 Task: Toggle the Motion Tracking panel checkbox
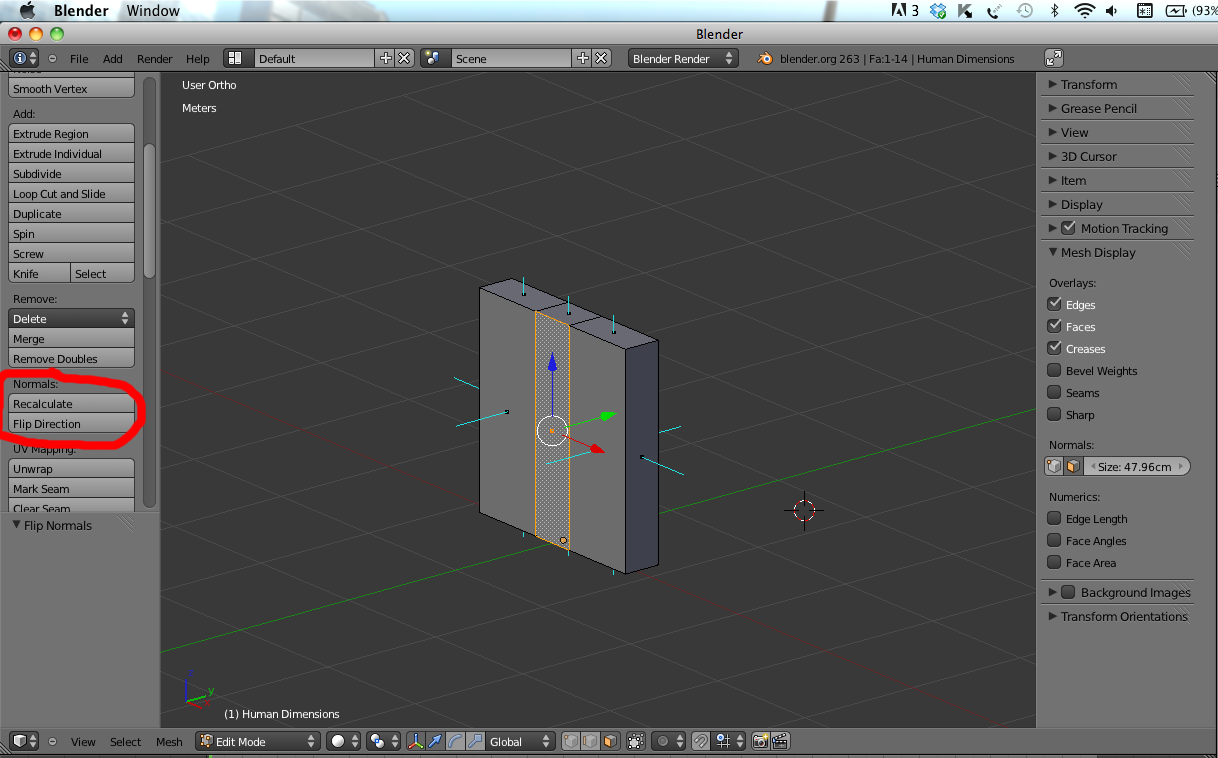coord(1068,228)
